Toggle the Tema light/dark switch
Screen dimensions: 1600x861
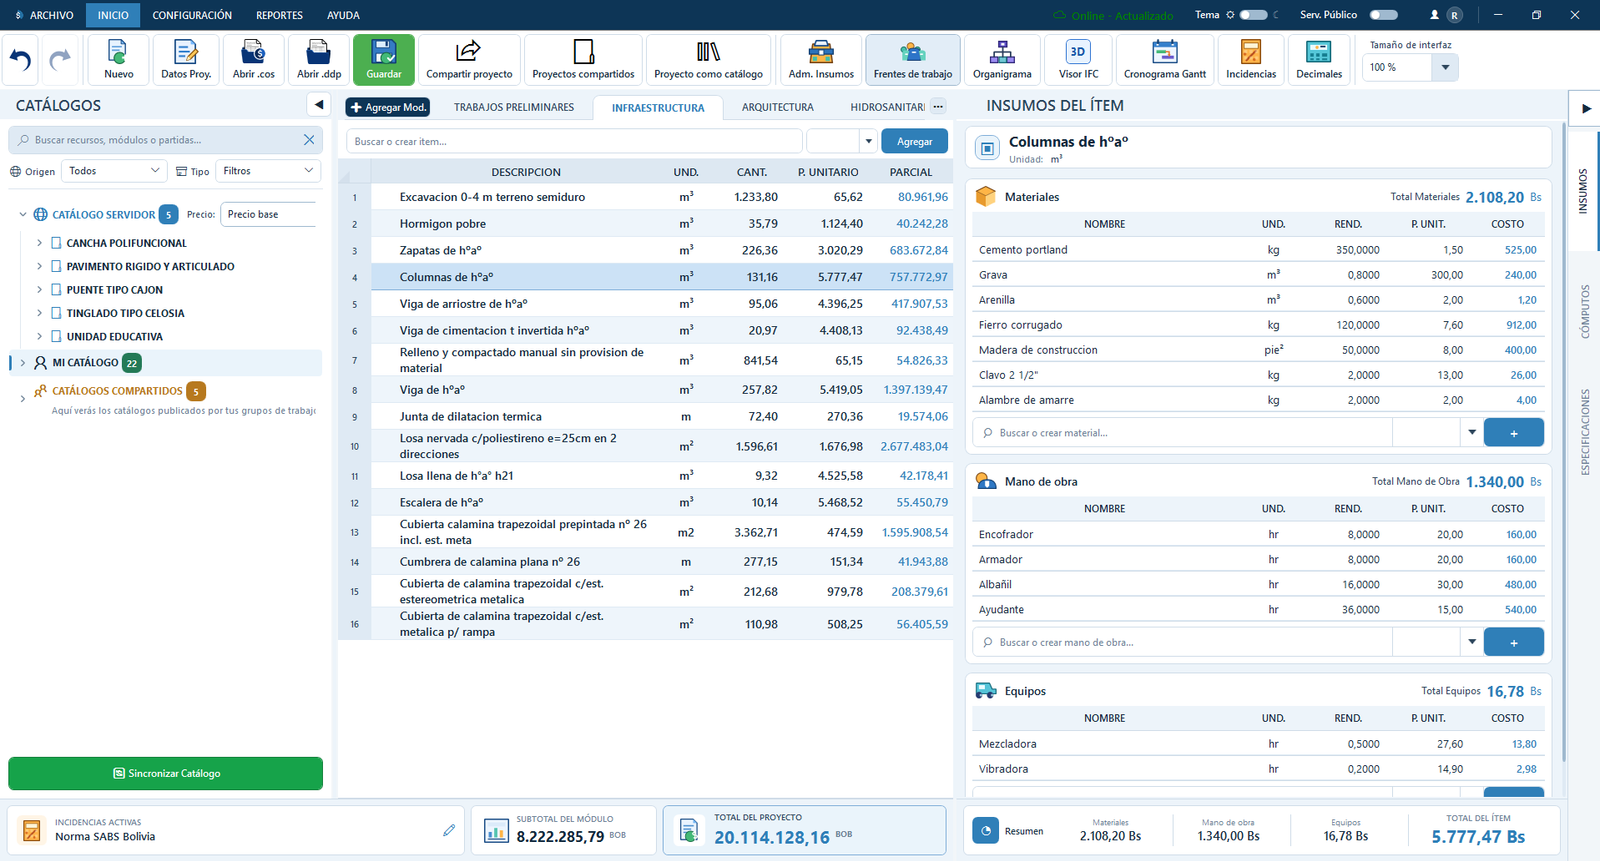[x=1253, y=15]
